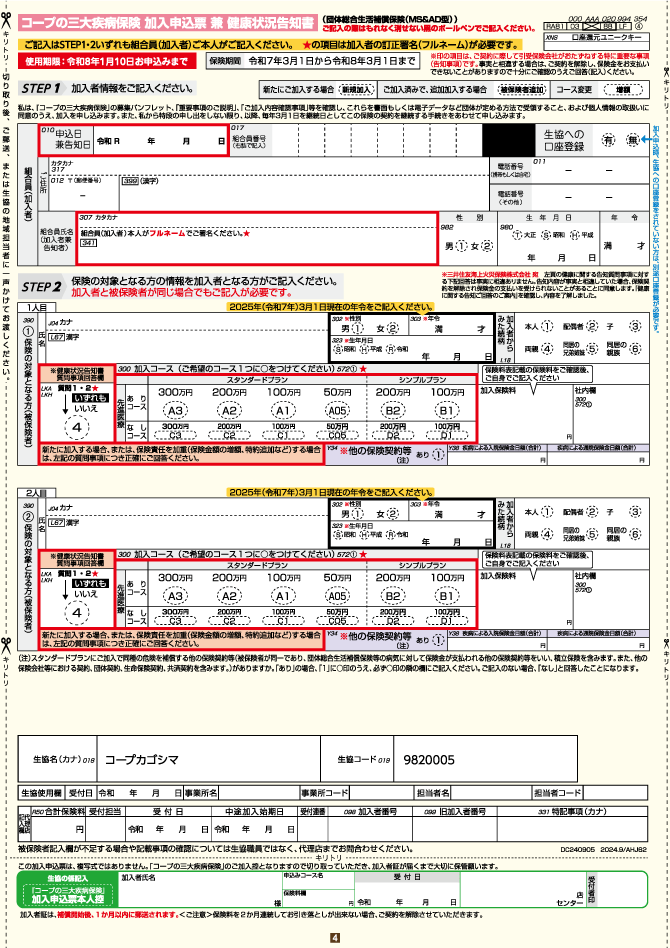Click the 1人目 漢字 name field
Viewport: 670px width, 948px height.
pos(187,347)
